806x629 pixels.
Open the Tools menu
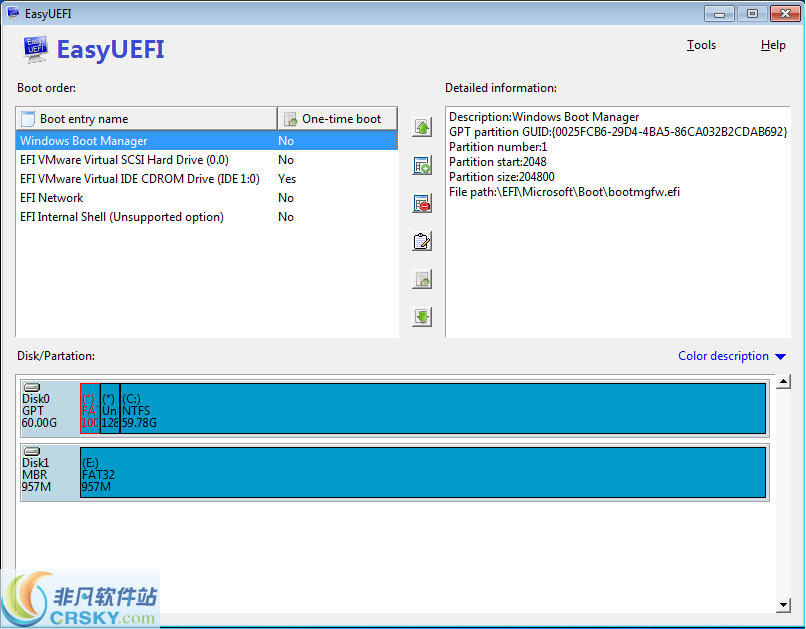click(701, 45)
